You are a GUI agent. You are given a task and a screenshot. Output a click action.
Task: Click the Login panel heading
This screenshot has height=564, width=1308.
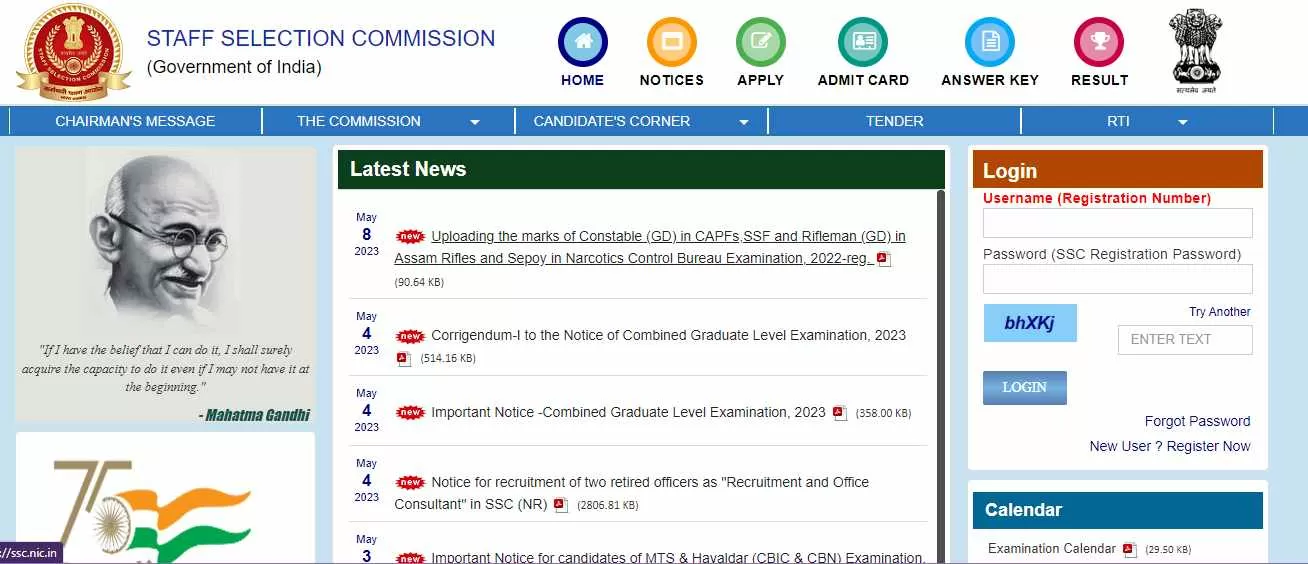(x=1010, y=171)
